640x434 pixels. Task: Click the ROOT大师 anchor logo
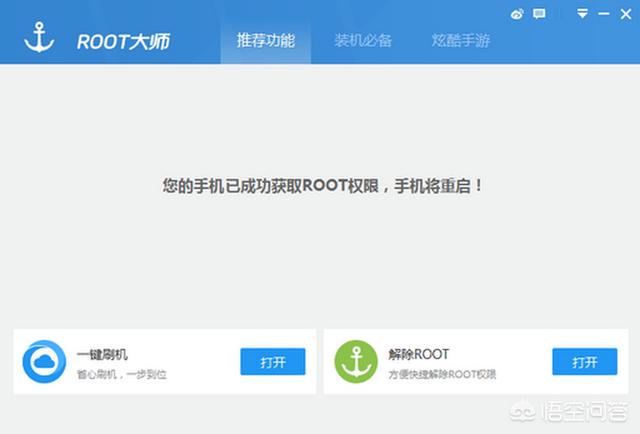point(39,37)
